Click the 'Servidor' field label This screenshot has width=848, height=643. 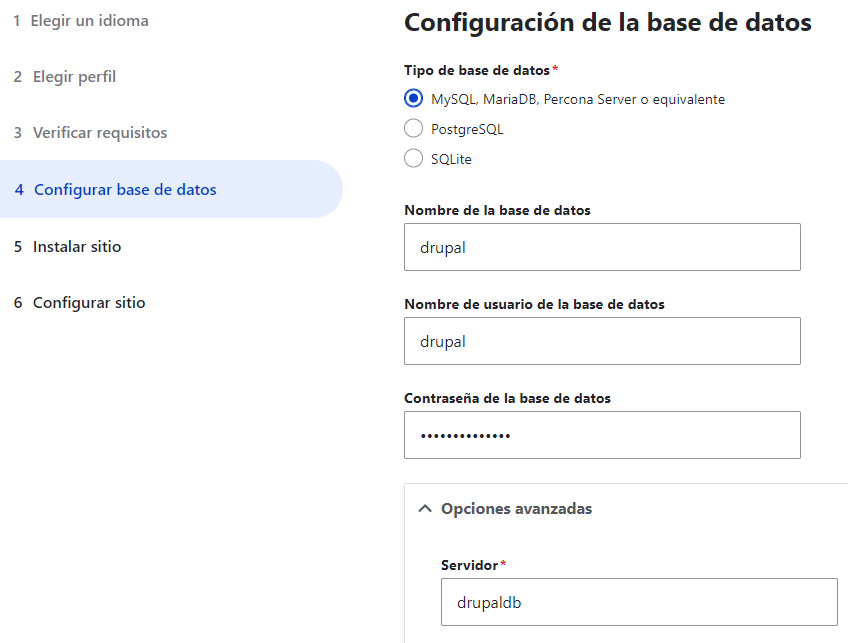click(469, 565)
